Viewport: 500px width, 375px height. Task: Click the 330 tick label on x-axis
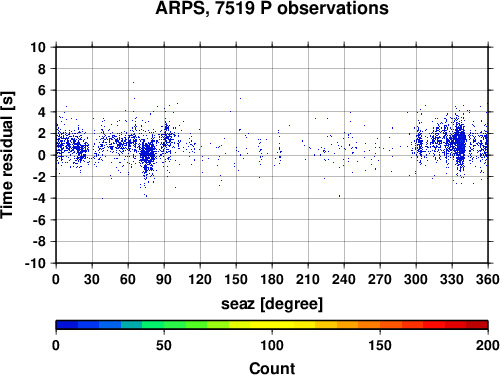click(x=452, y=279)
